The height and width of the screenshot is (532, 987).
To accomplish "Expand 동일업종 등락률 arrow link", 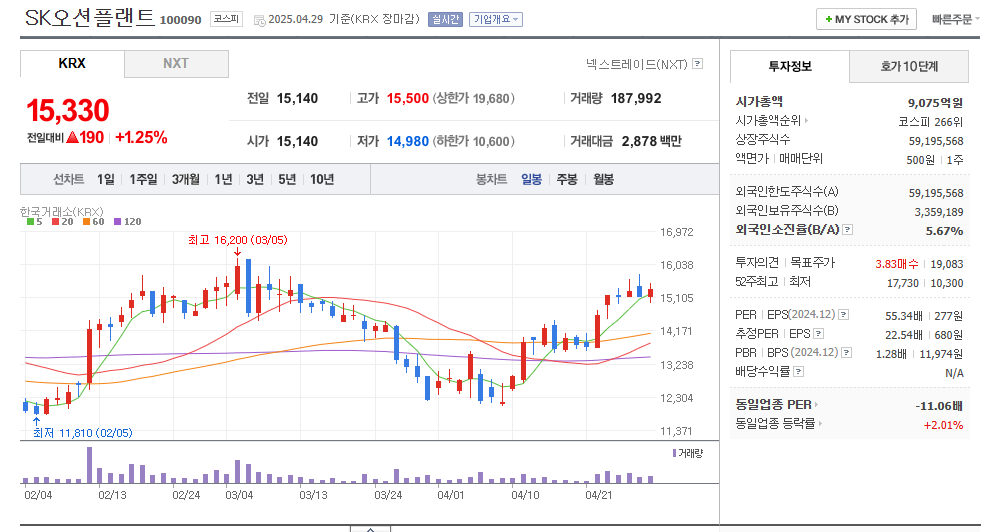I will (x=779, y=424).
